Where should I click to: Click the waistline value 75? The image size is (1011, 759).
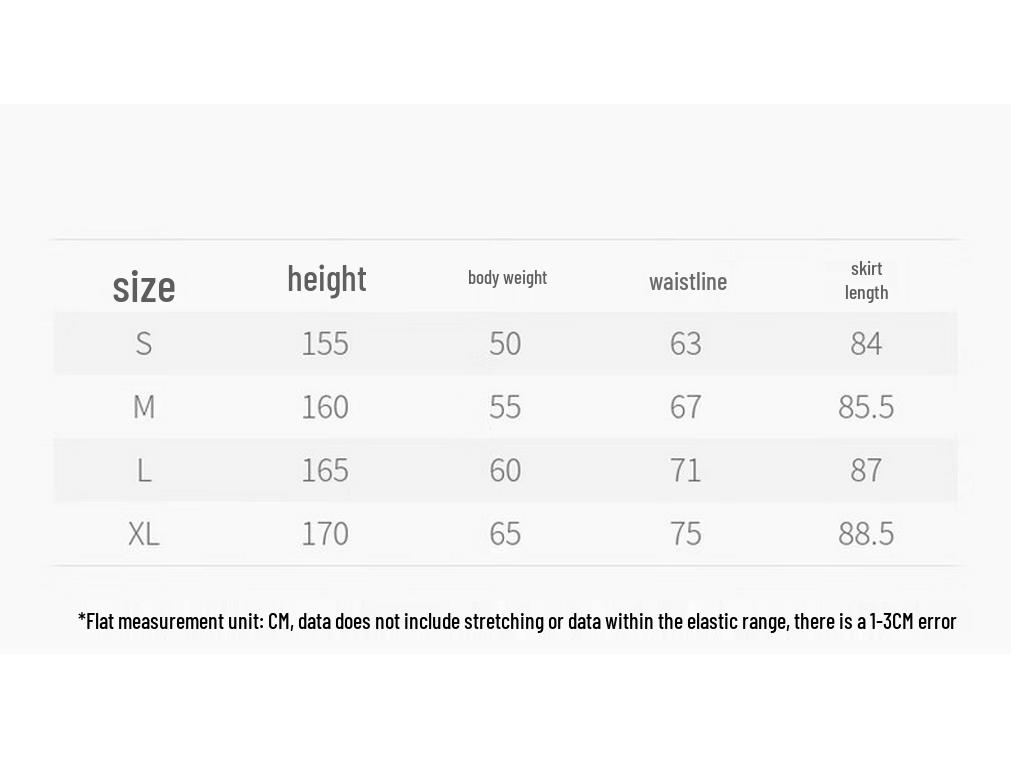[685, 534]
